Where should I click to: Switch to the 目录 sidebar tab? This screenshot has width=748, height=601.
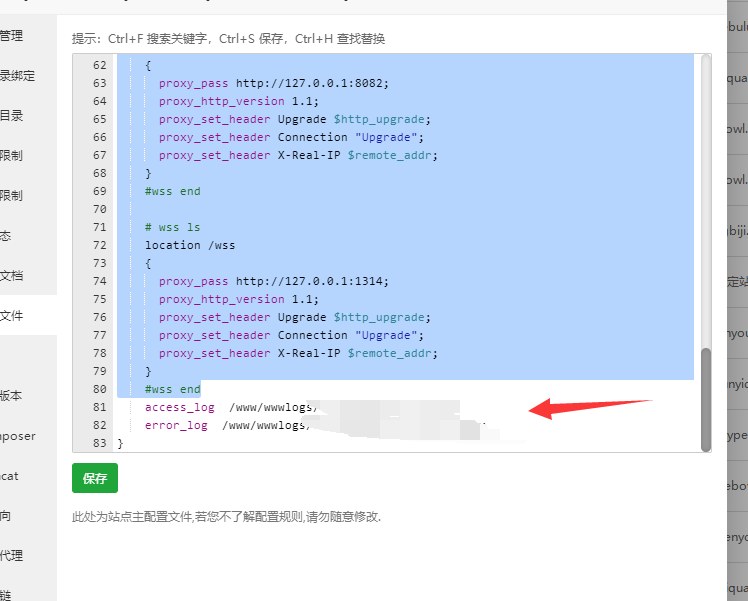(x=11, y=115)
